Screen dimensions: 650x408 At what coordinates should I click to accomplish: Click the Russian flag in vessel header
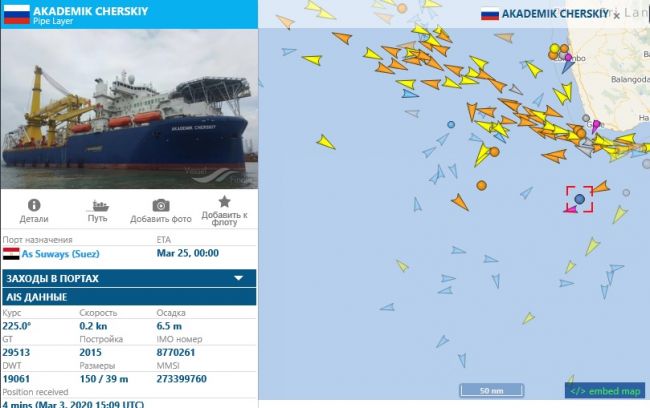coord(17,15)
